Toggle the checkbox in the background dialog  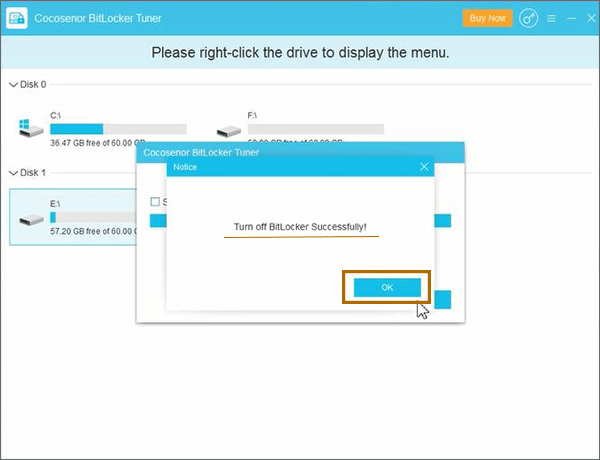coord(155,202)
